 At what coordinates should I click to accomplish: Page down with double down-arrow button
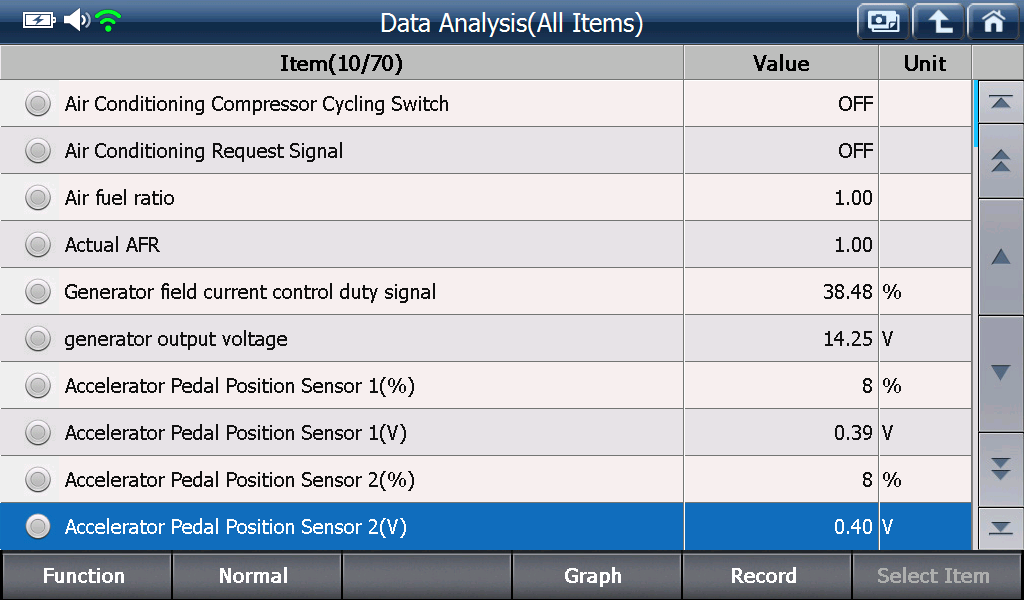coord(1000,469)
